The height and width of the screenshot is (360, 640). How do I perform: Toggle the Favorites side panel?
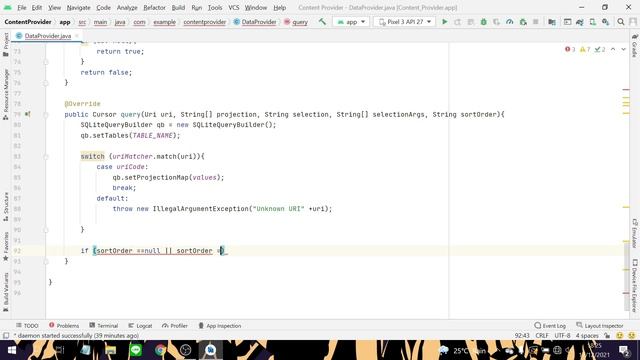click(6, 247)
